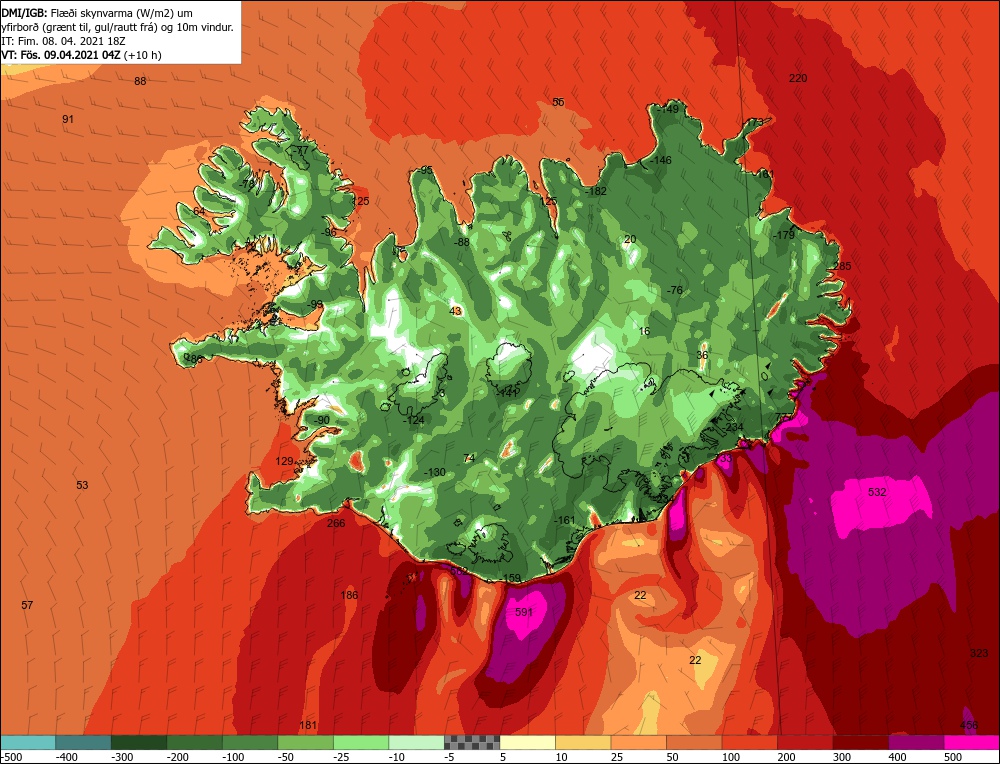Click the checkered -5 to 5 legend swatch

[472, 742]
